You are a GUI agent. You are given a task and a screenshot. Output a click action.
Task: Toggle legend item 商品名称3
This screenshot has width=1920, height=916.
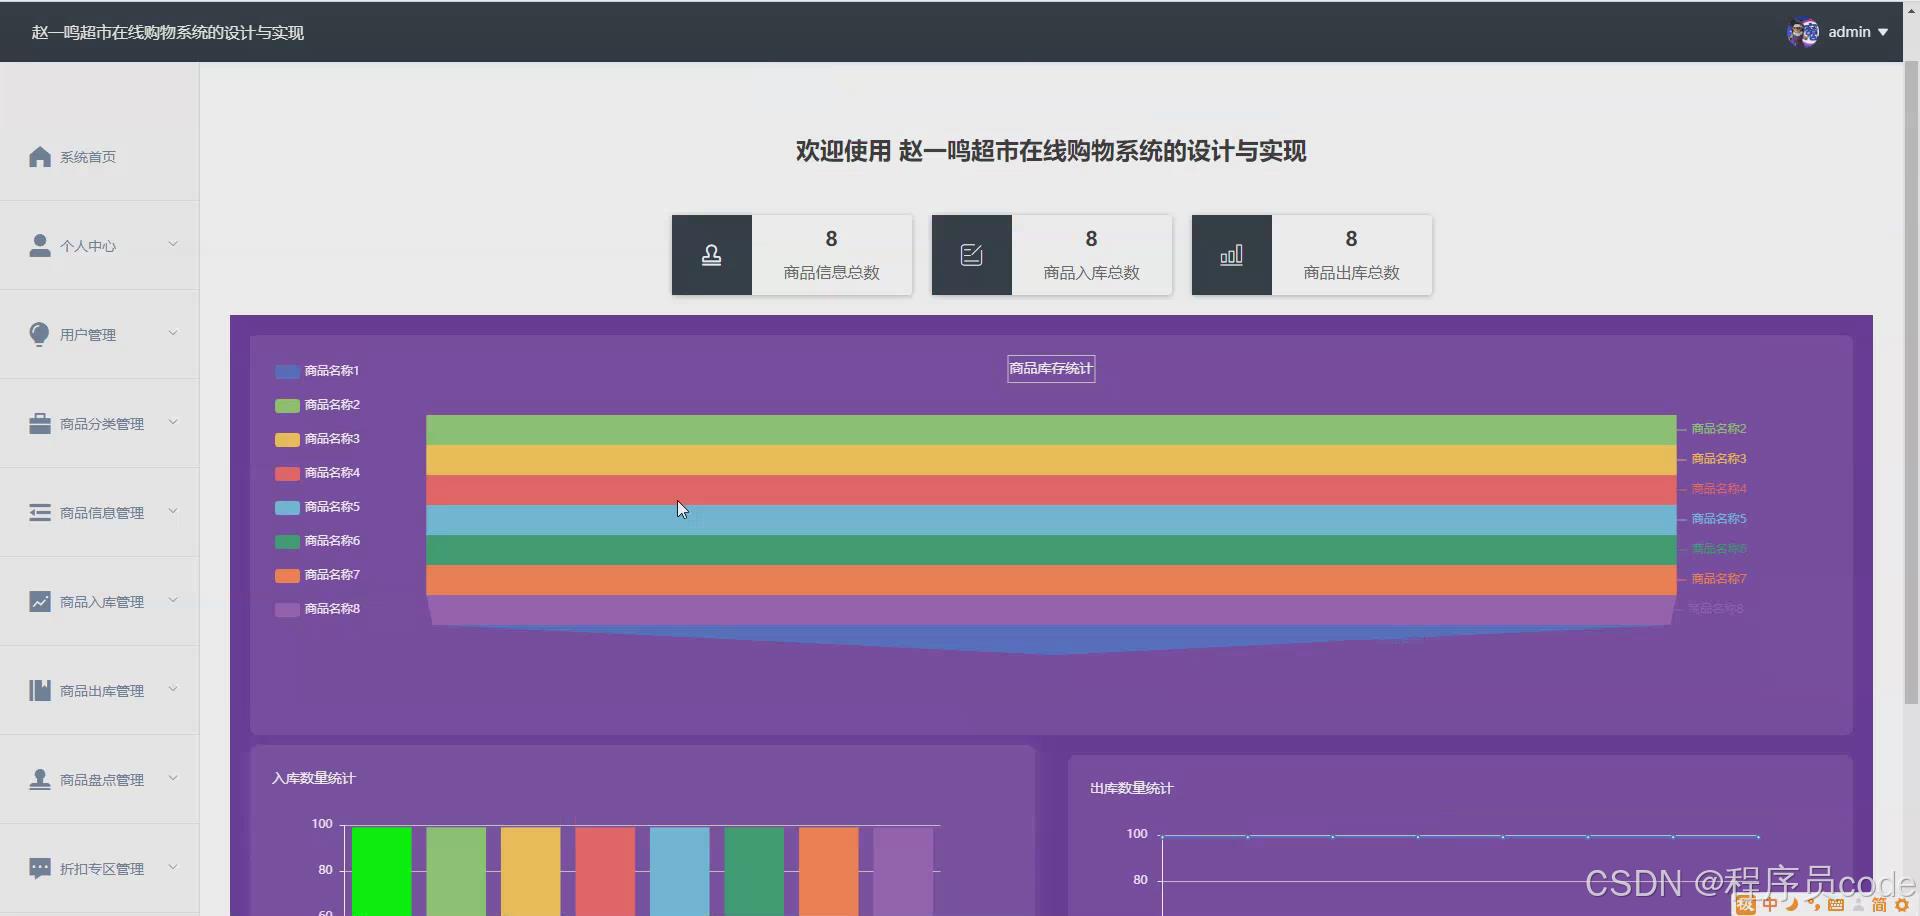pos(317,439)
